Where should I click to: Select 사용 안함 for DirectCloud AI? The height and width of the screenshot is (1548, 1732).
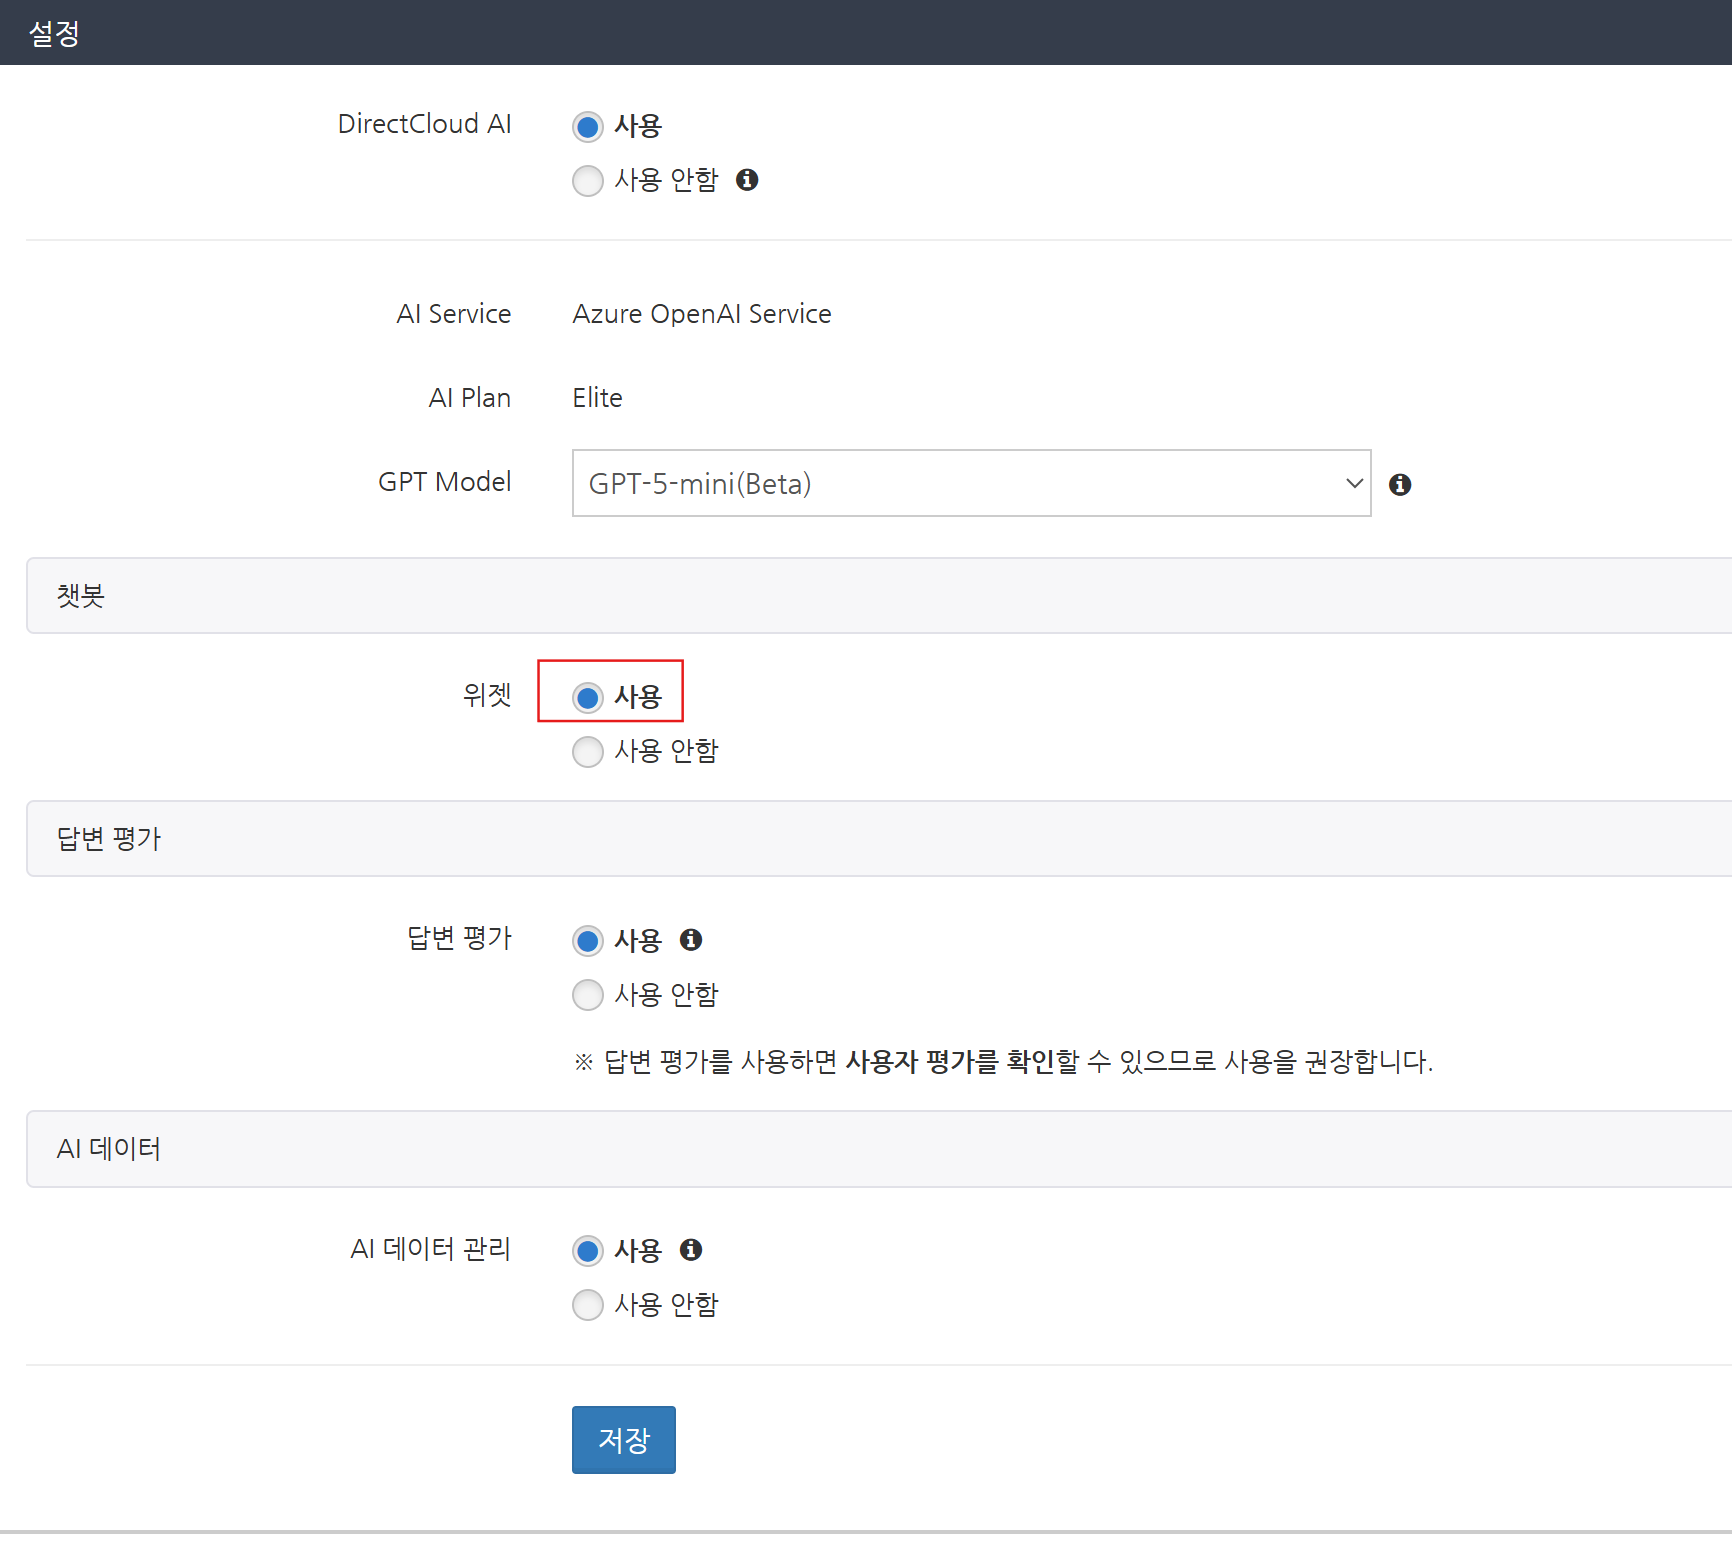pos(588,181)
